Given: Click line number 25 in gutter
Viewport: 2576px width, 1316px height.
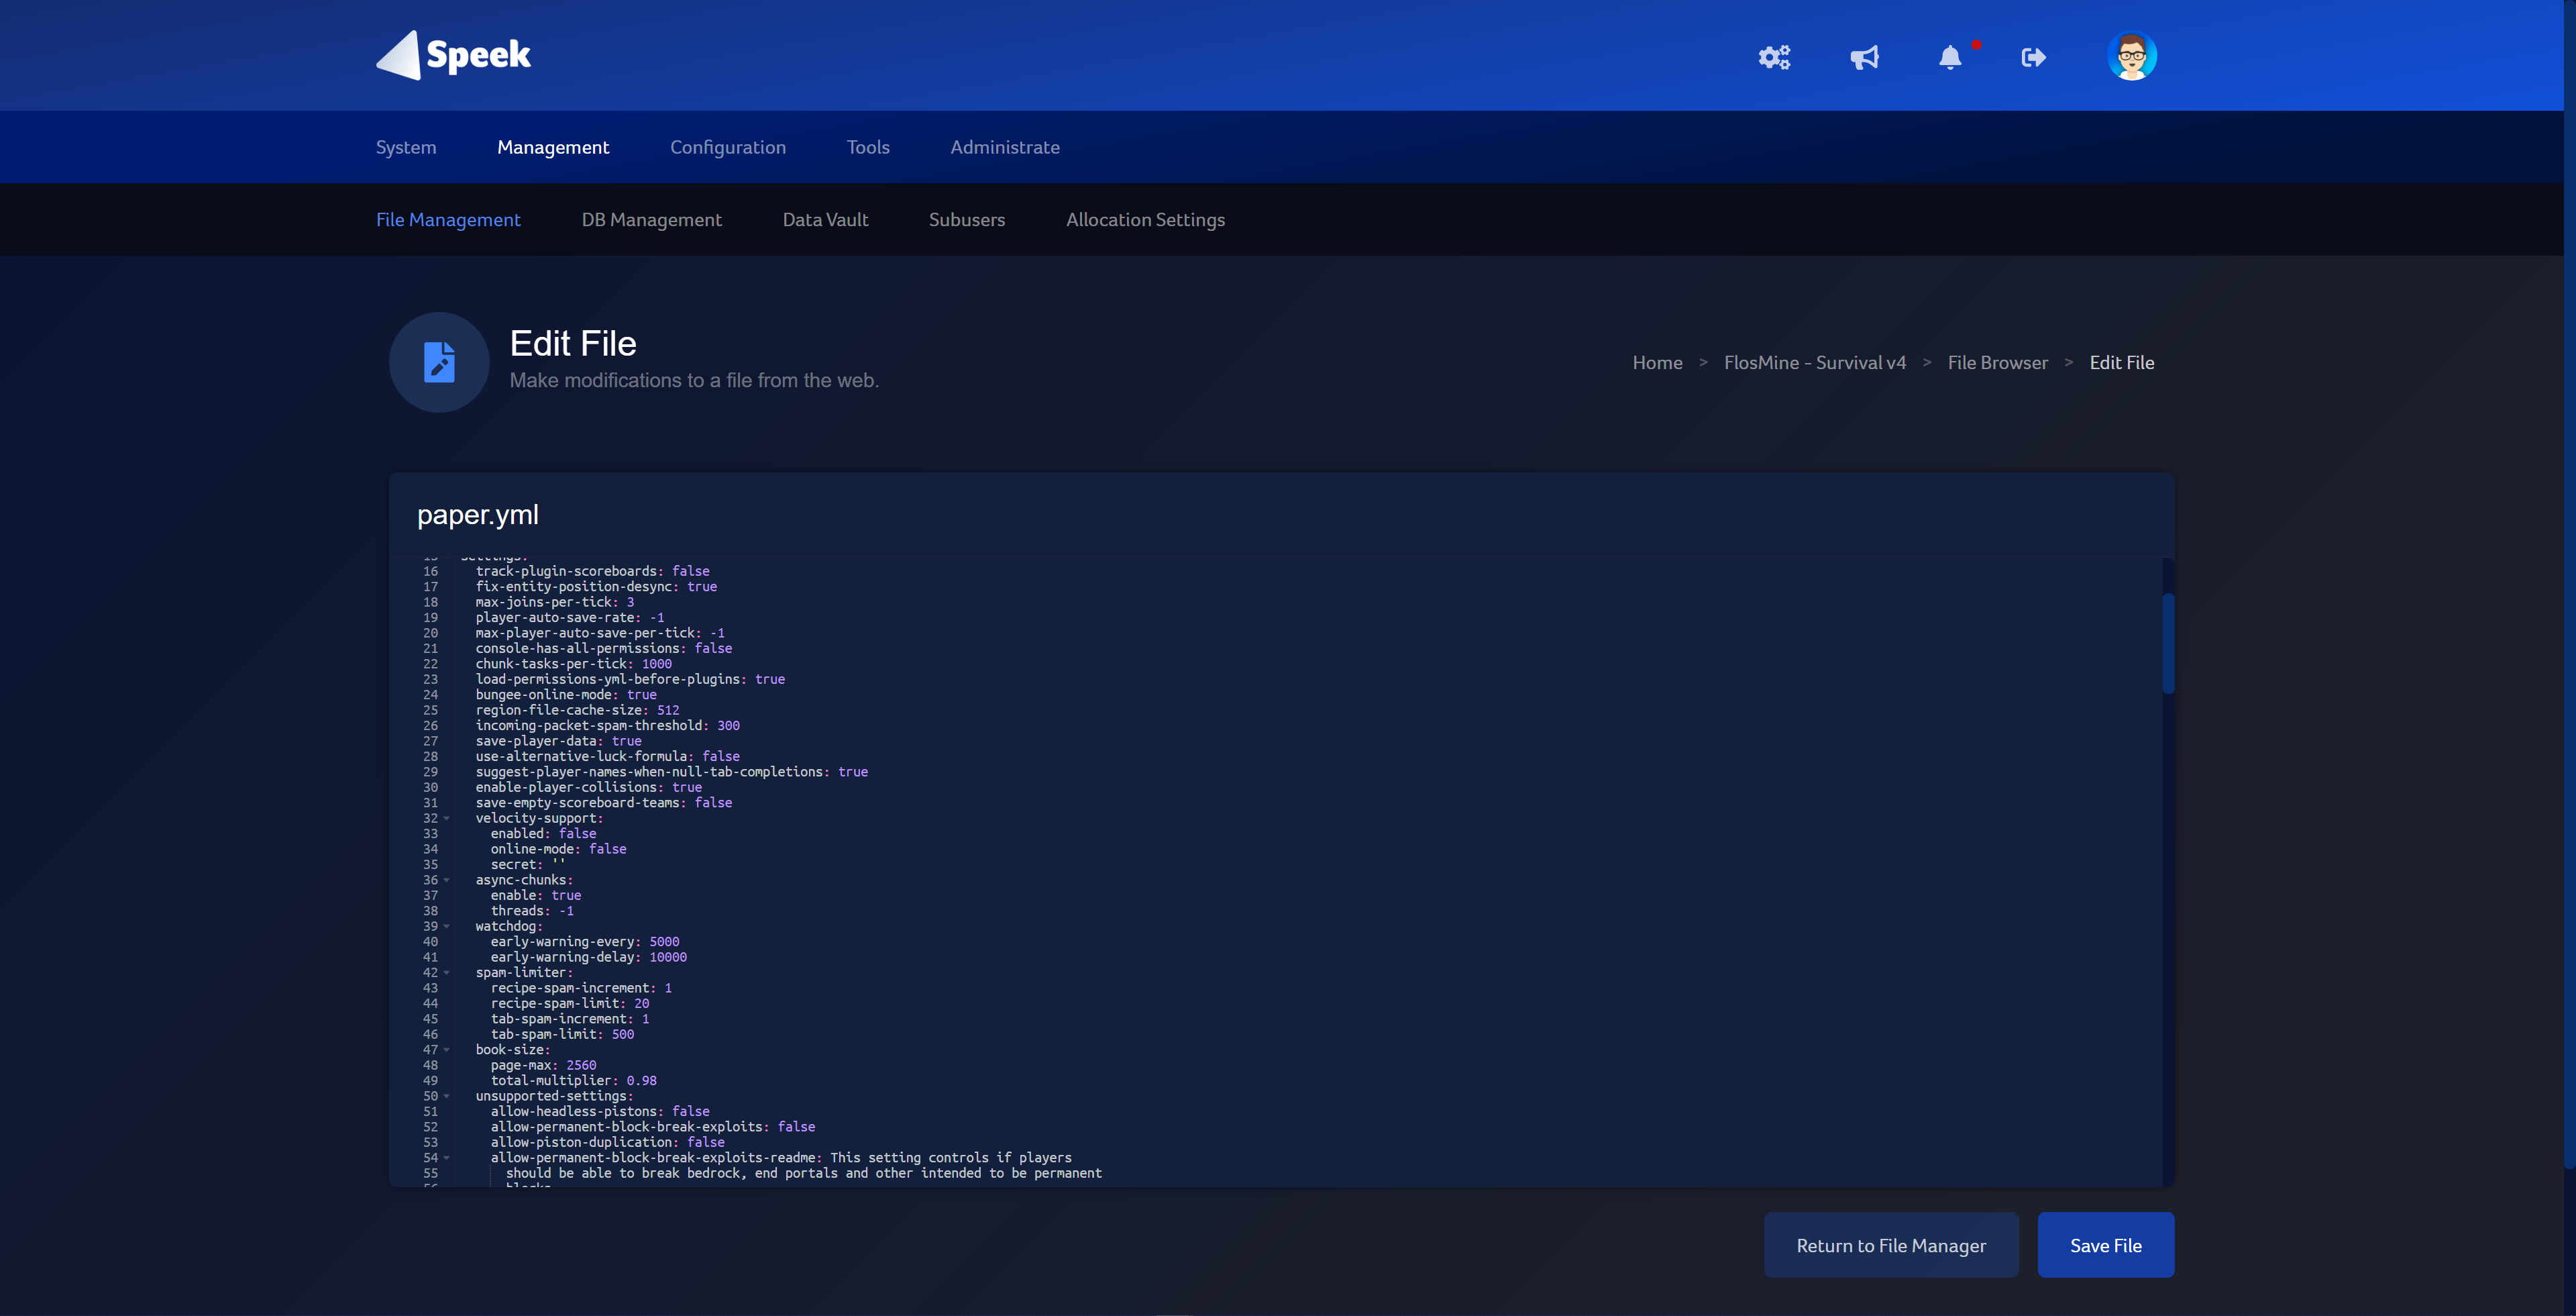Looking at the screenshot, I should click(x=430, y=710).
